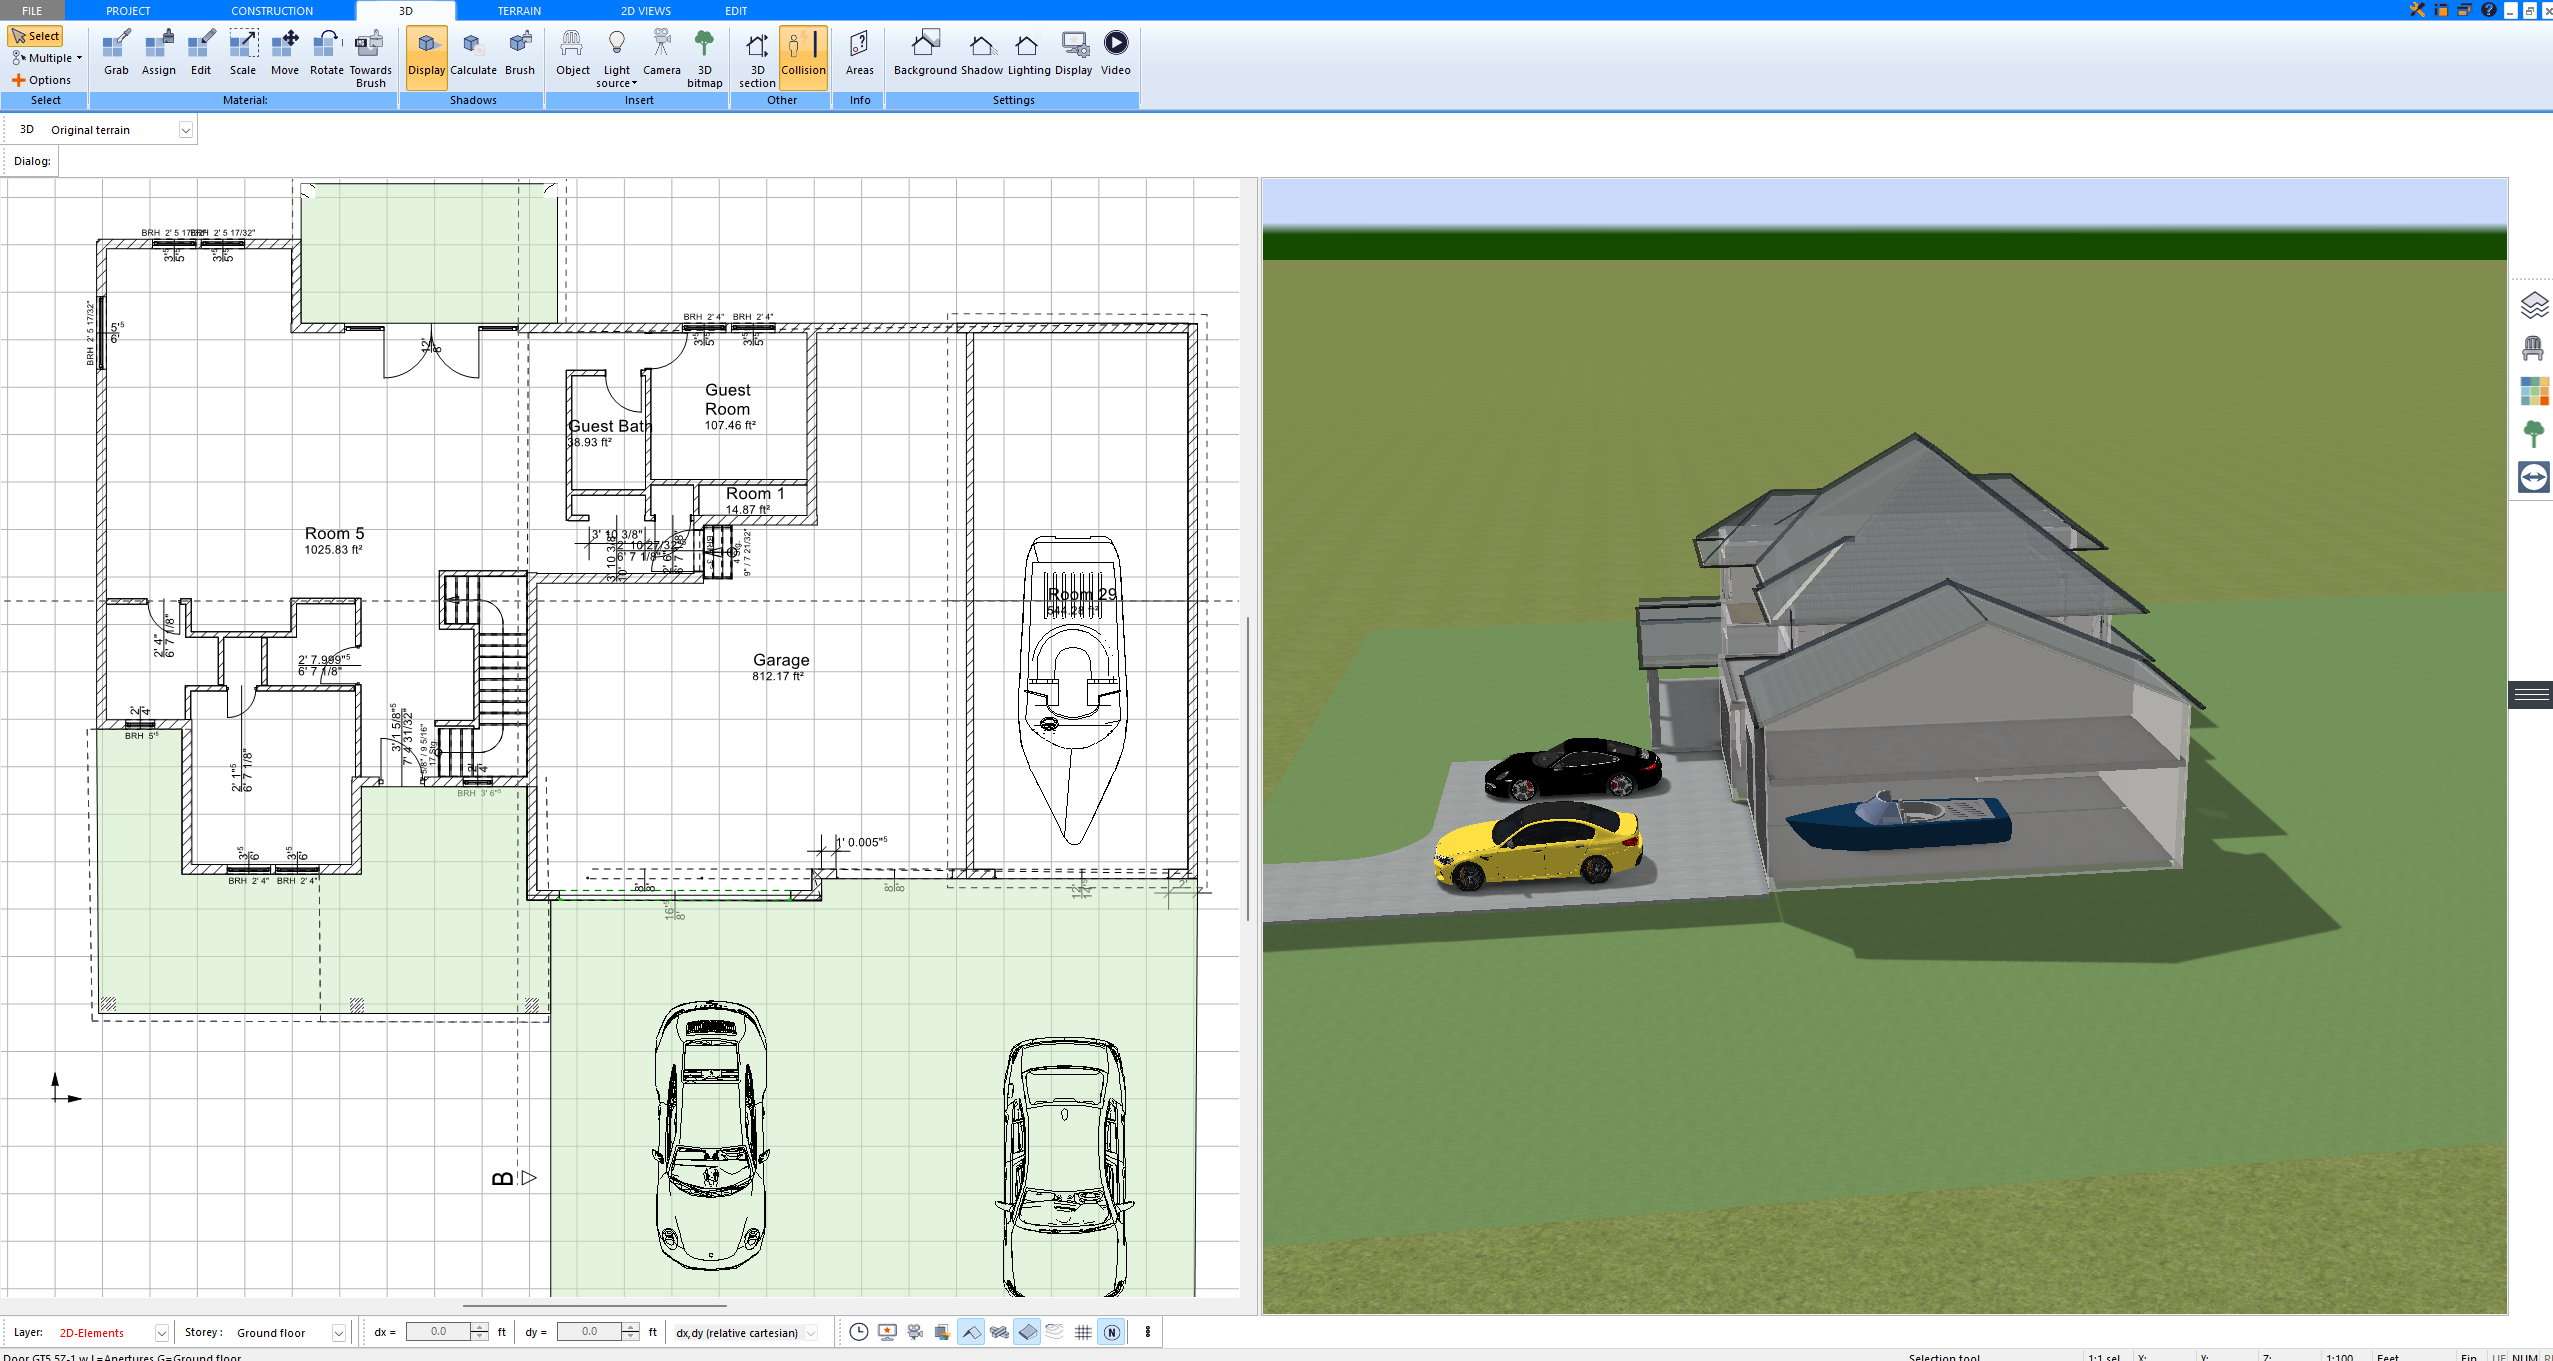Insert a Camera into the scene
Viewport: 2553px width, 1361px height.
(x=660, y=52)
